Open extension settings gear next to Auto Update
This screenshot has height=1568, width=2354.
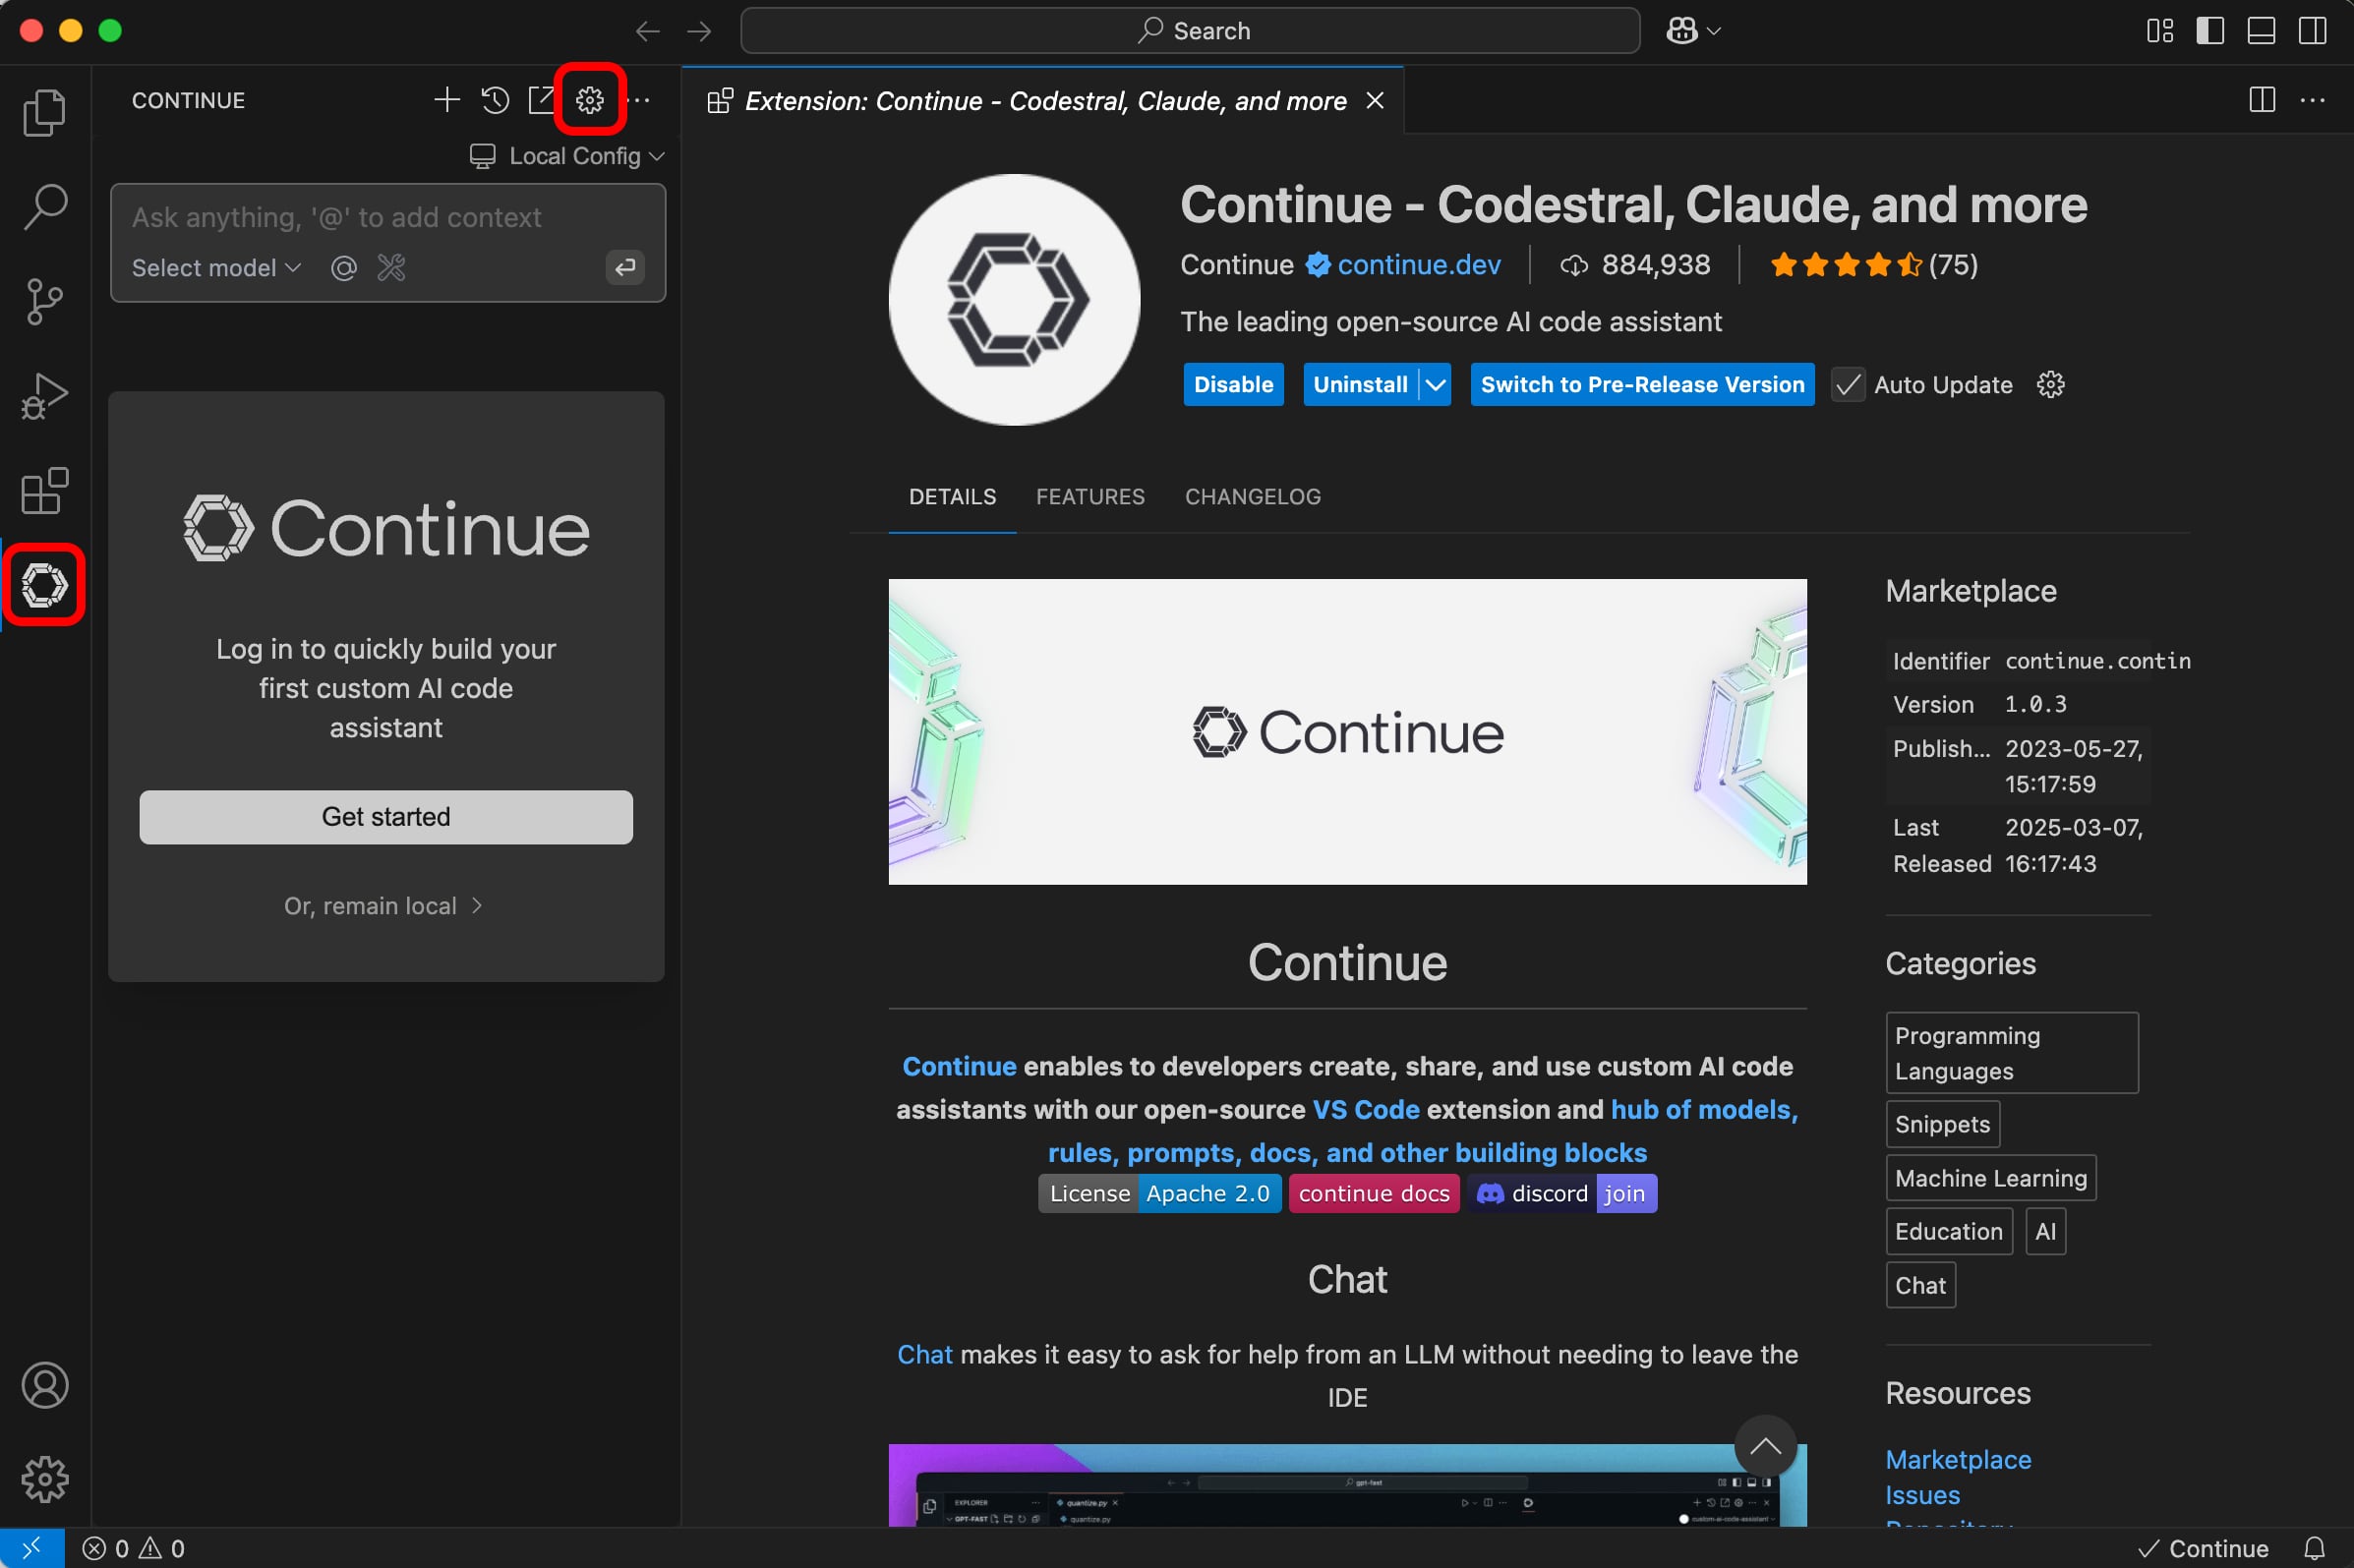pos(2050,385)
